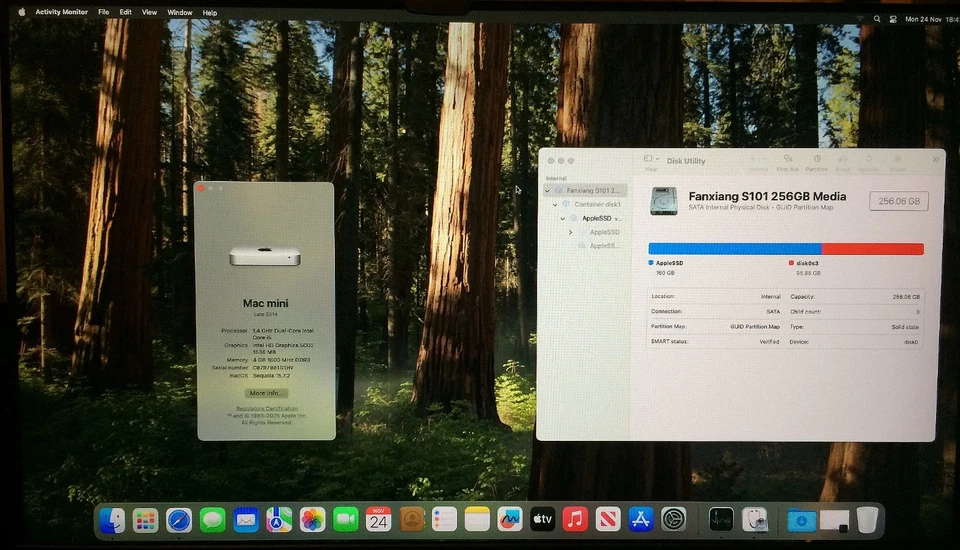Click Activity Monitor icon in the Dock

point(721,520)
